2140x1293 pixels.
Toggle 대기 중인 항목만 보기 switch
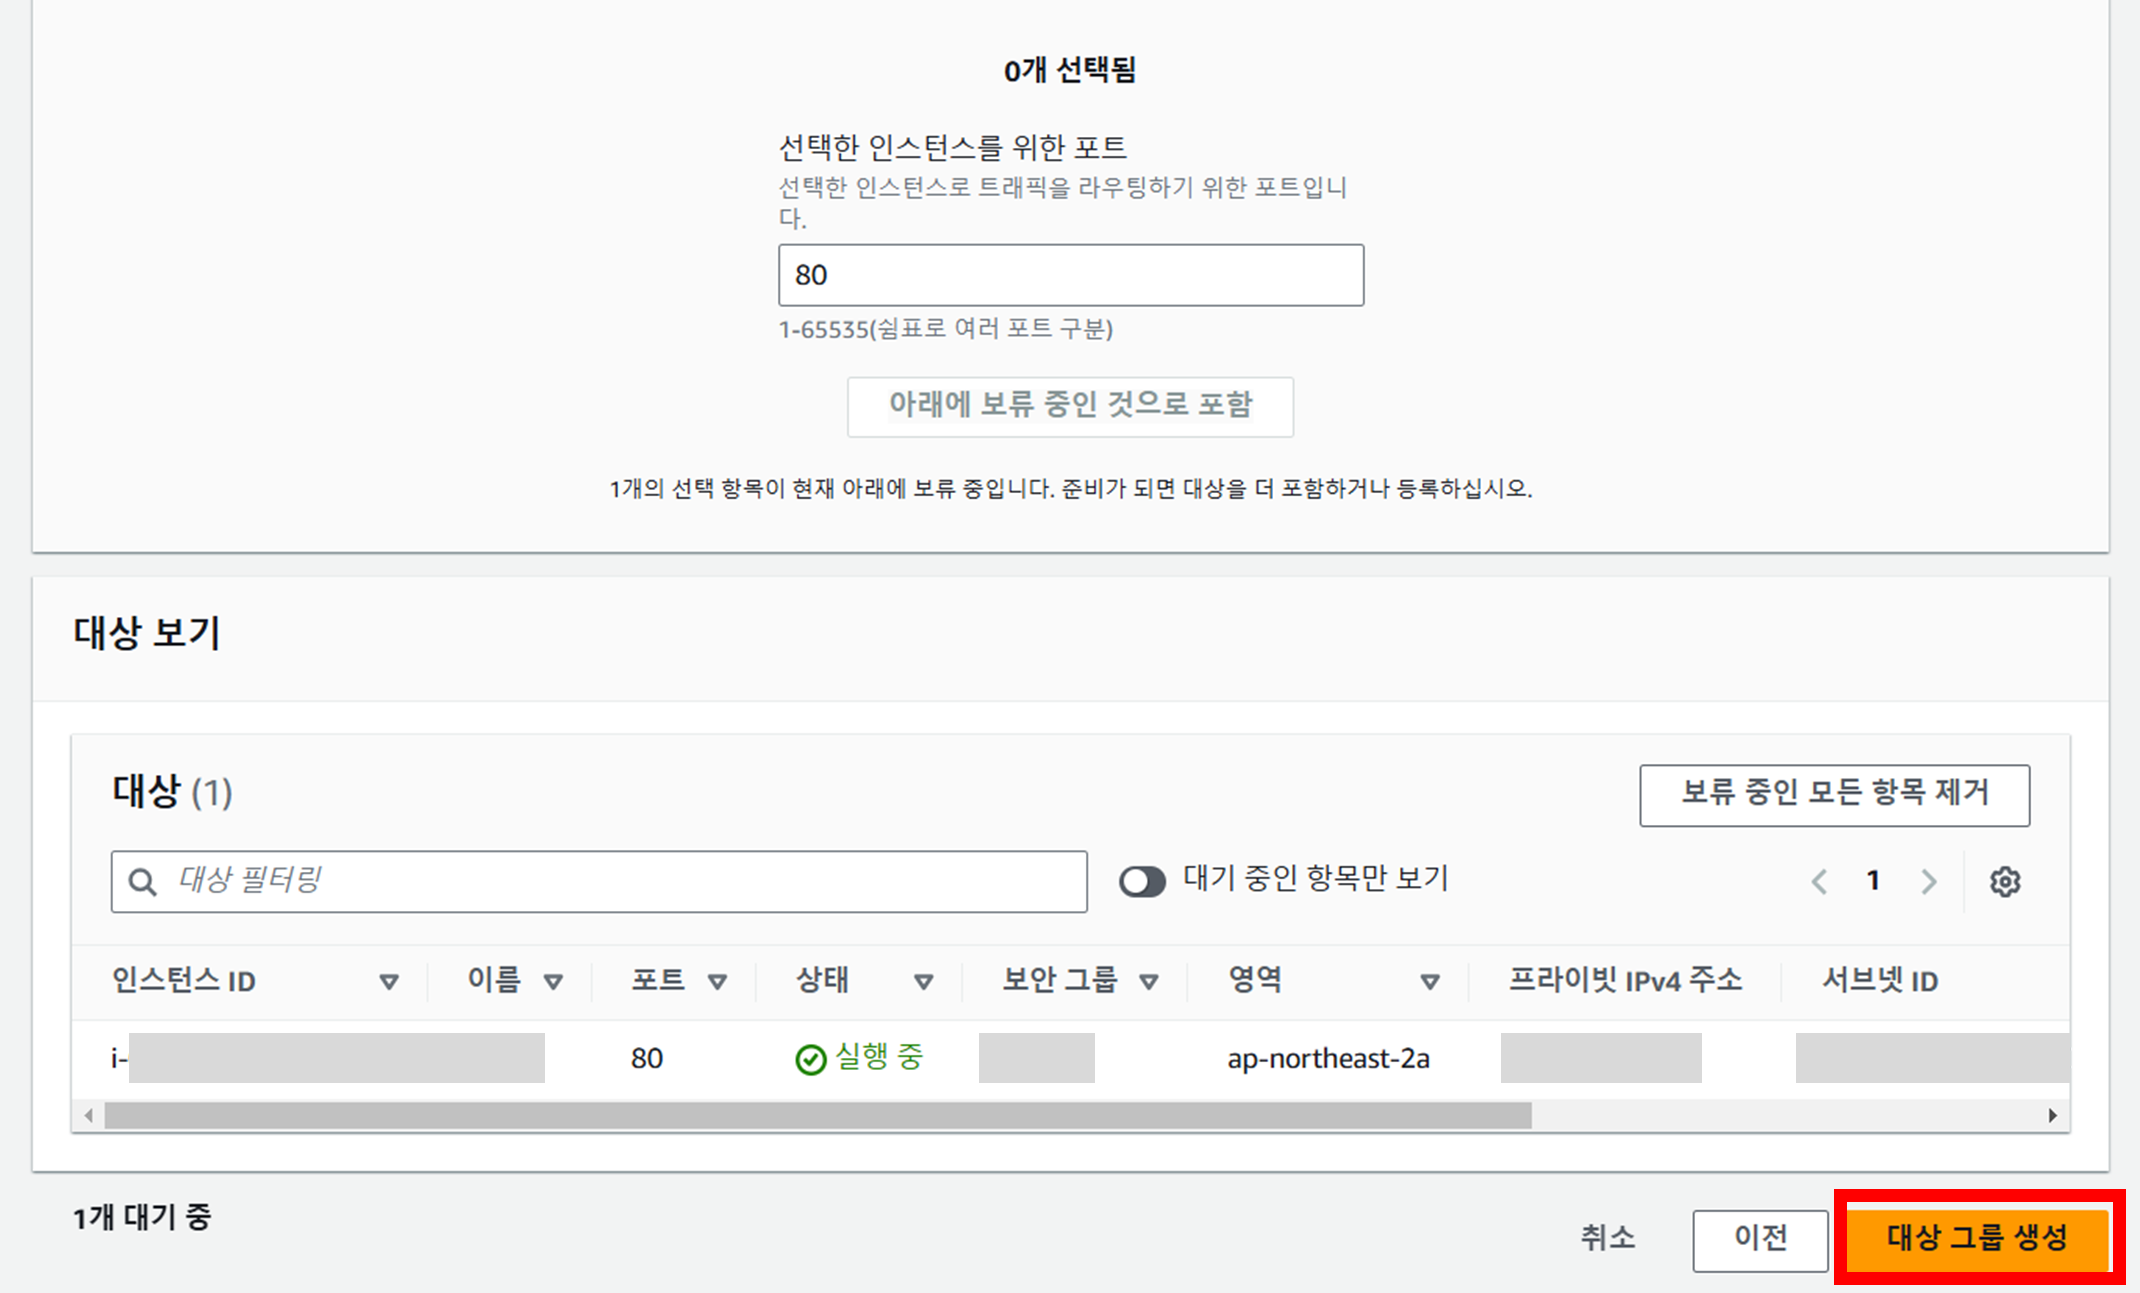point(1142,882)
